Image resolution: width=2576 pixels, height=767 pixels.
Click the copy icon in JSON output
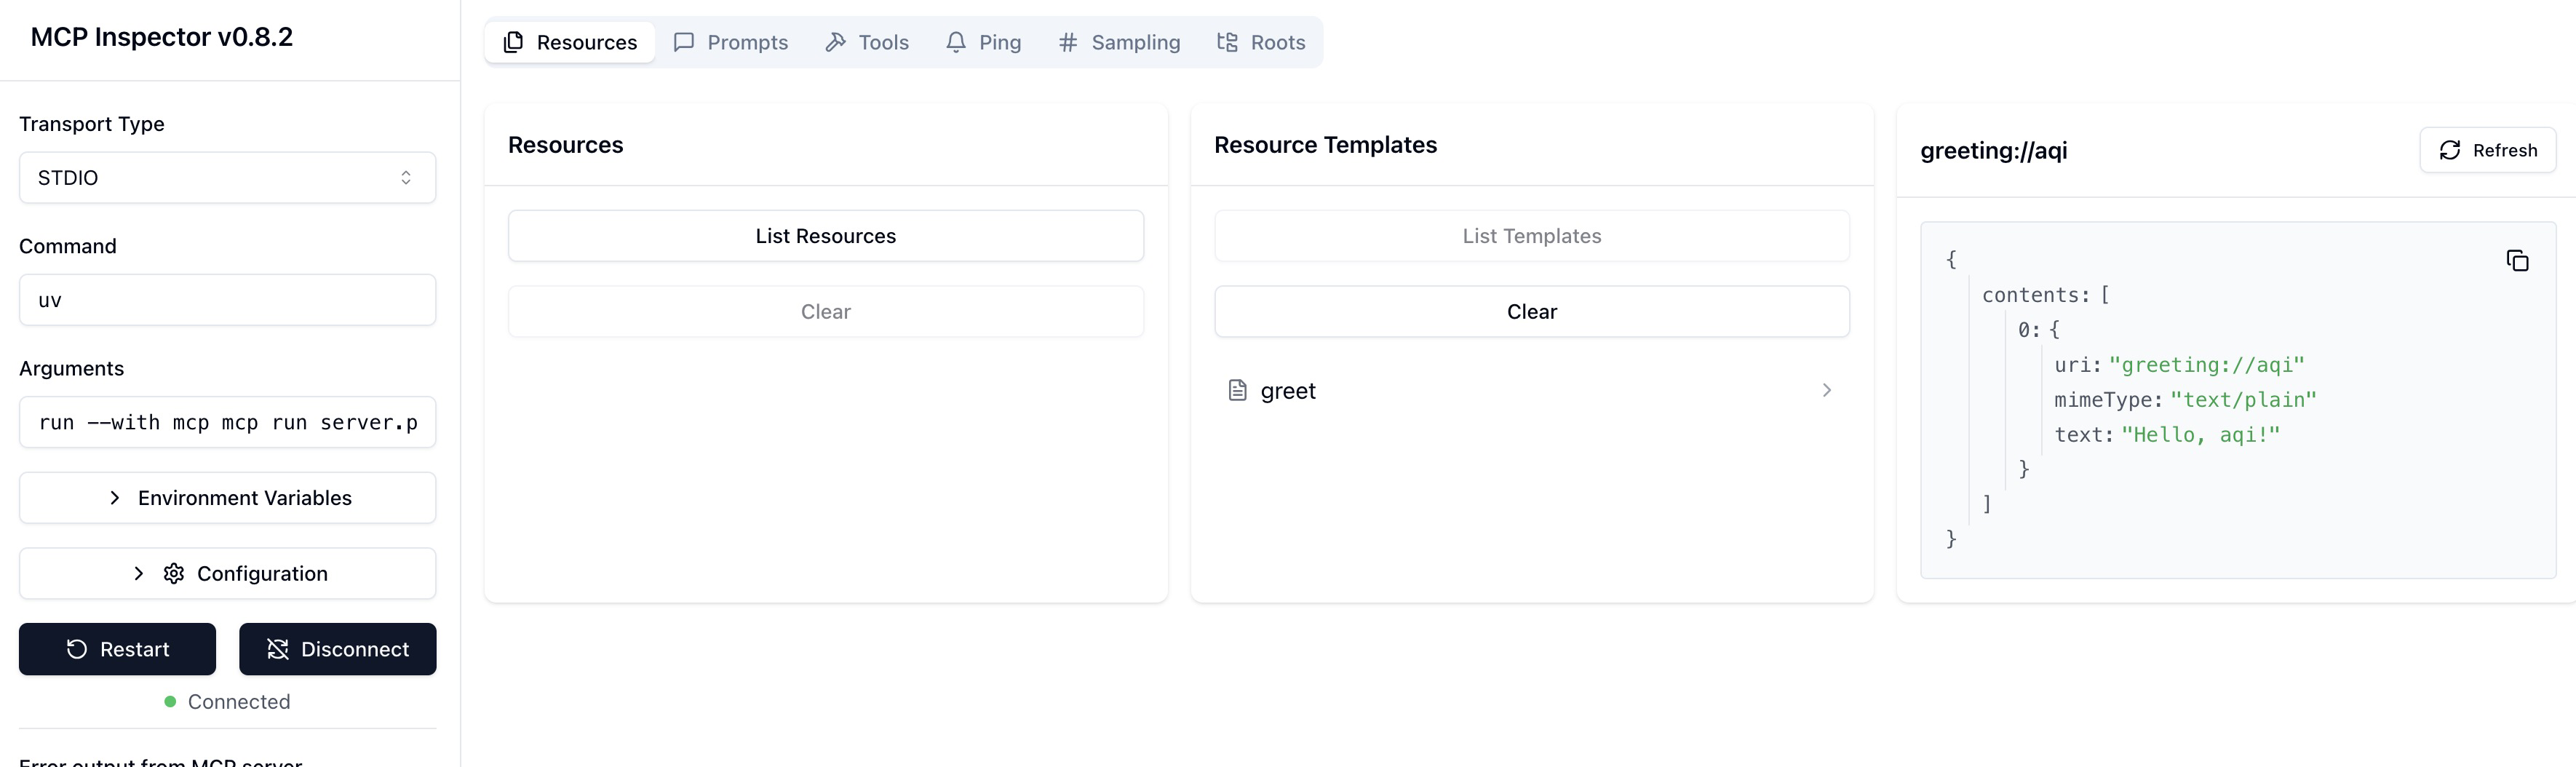click(2517, 261)
